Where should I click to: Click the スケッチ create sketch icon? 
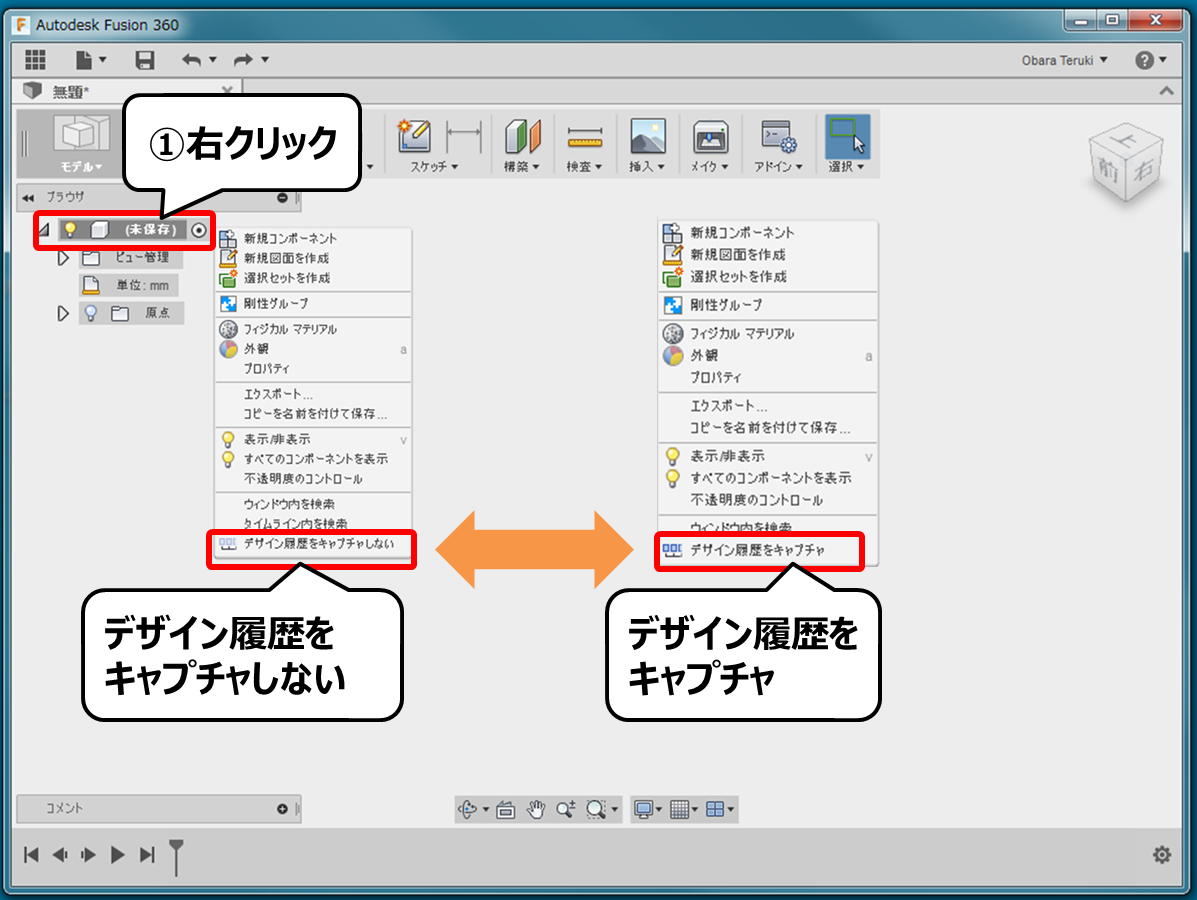pos(415,136)
